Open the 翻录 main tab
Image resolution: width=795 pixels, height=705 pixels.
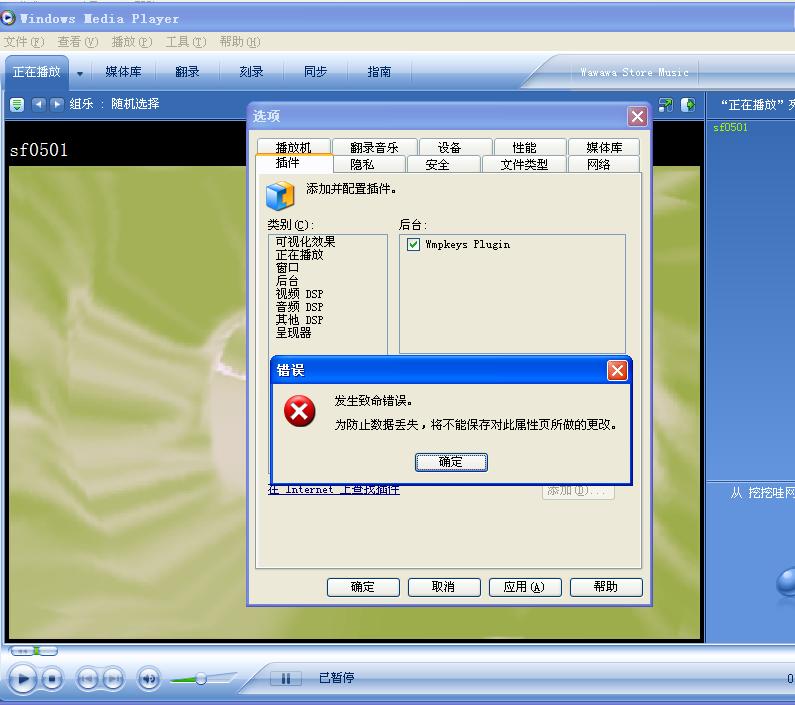point(187,72)
